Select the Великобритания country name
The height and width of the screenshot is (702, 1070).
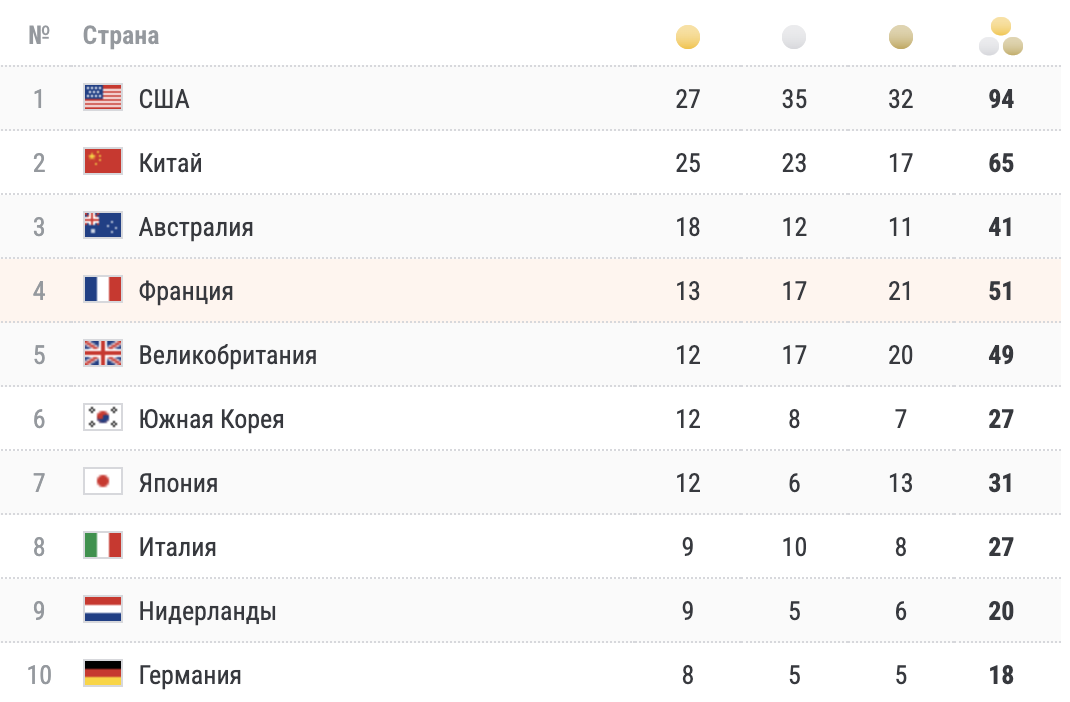coord(228,355)
